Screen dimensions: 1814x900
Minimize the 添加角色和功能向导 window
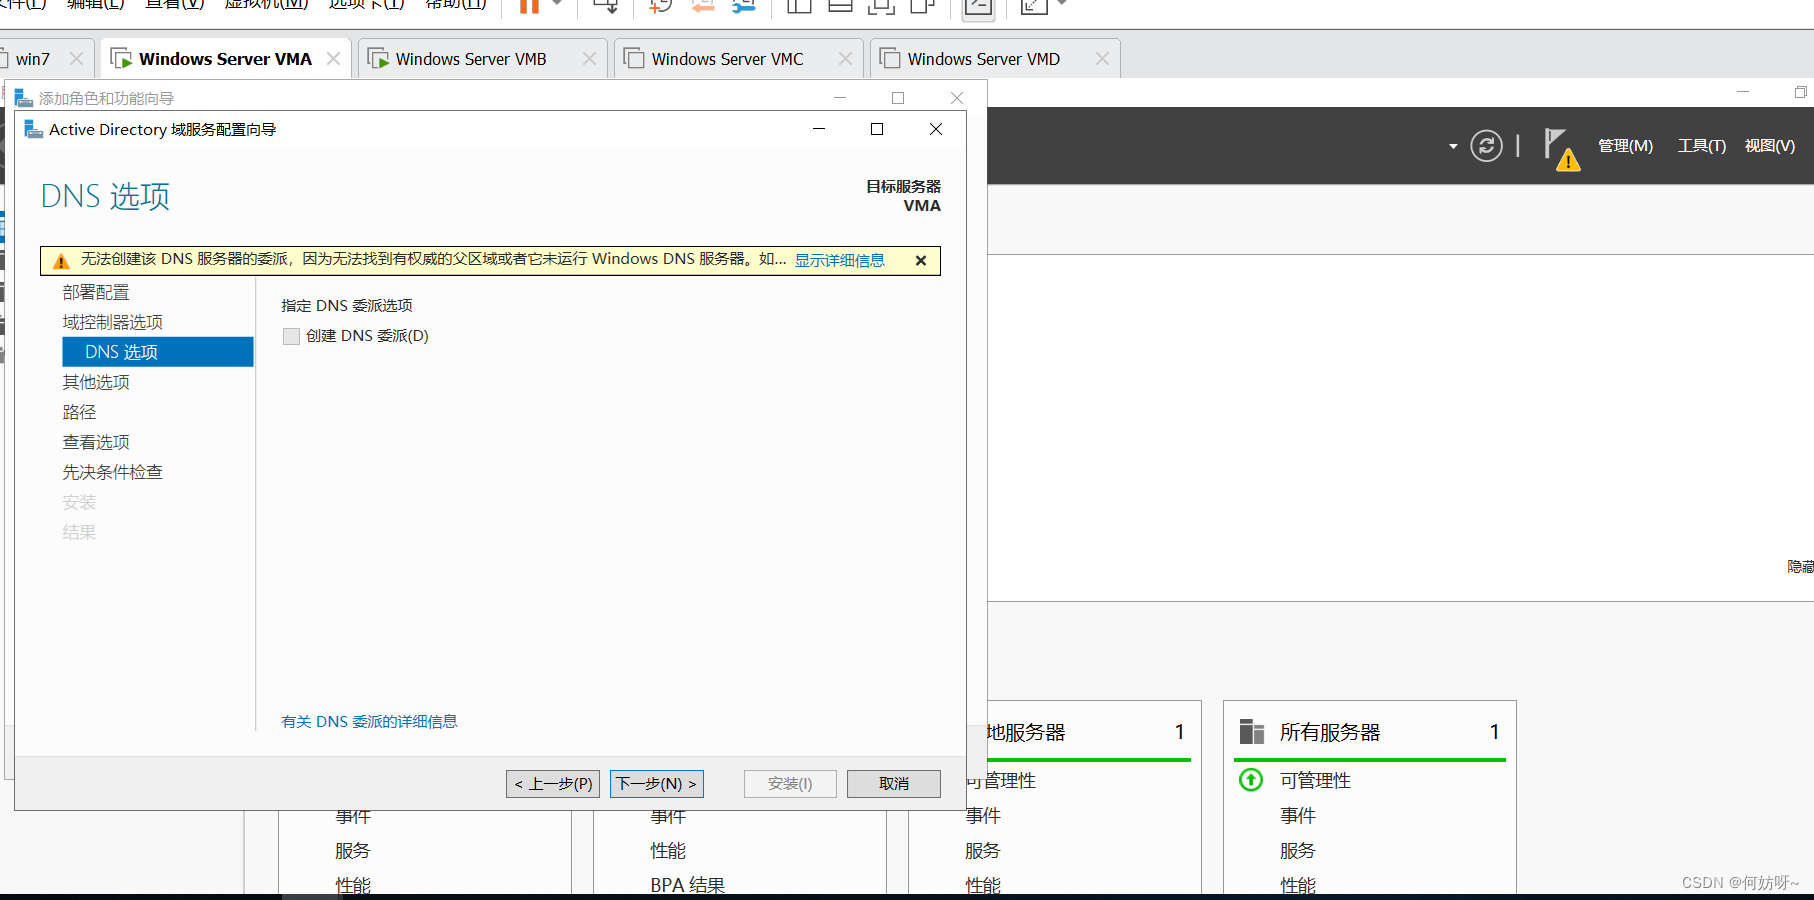coord(840,98)
